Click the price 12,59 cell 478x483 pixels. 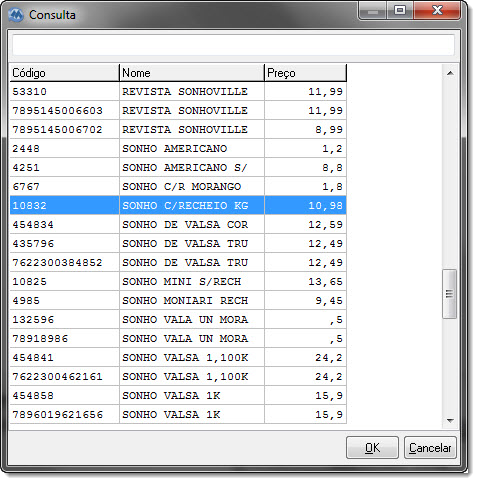point(305,224)
